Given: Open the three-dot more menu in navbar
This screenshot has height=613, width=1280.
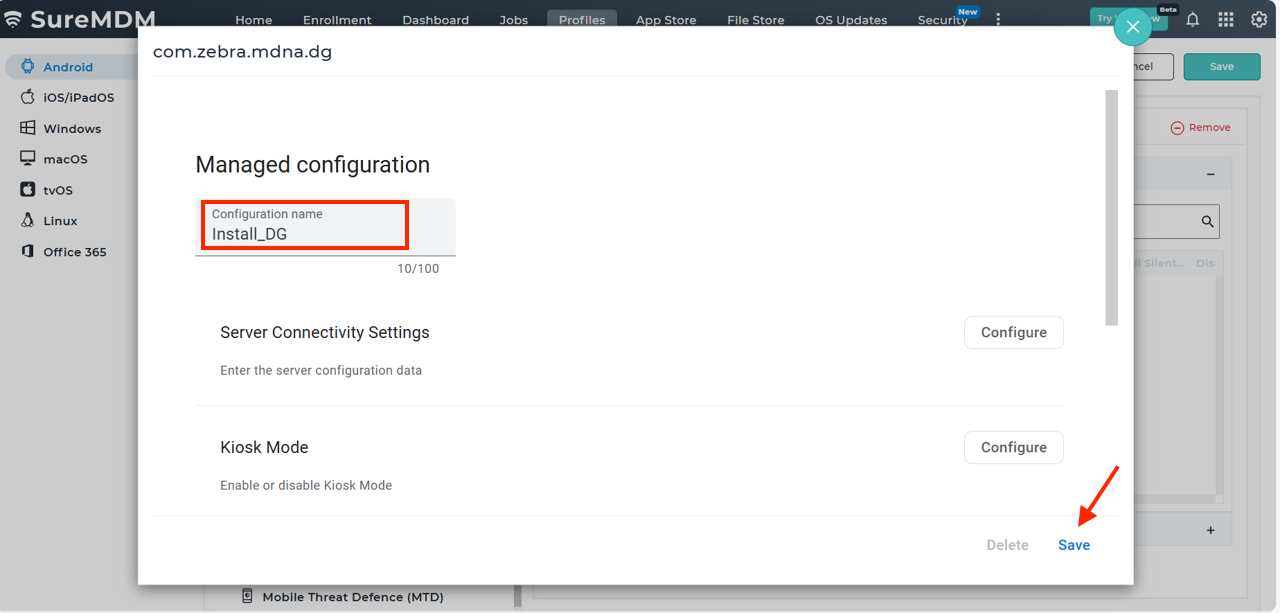Looking at the screenshot, I should (x=997, y=20).
